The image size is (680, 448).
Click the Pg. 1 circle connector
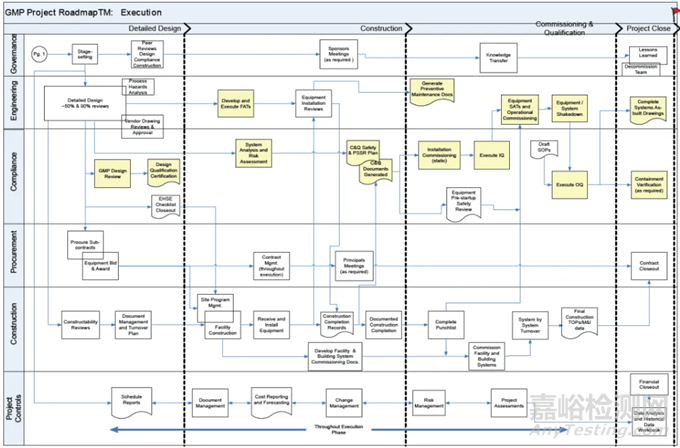click(x=41, y=53)
